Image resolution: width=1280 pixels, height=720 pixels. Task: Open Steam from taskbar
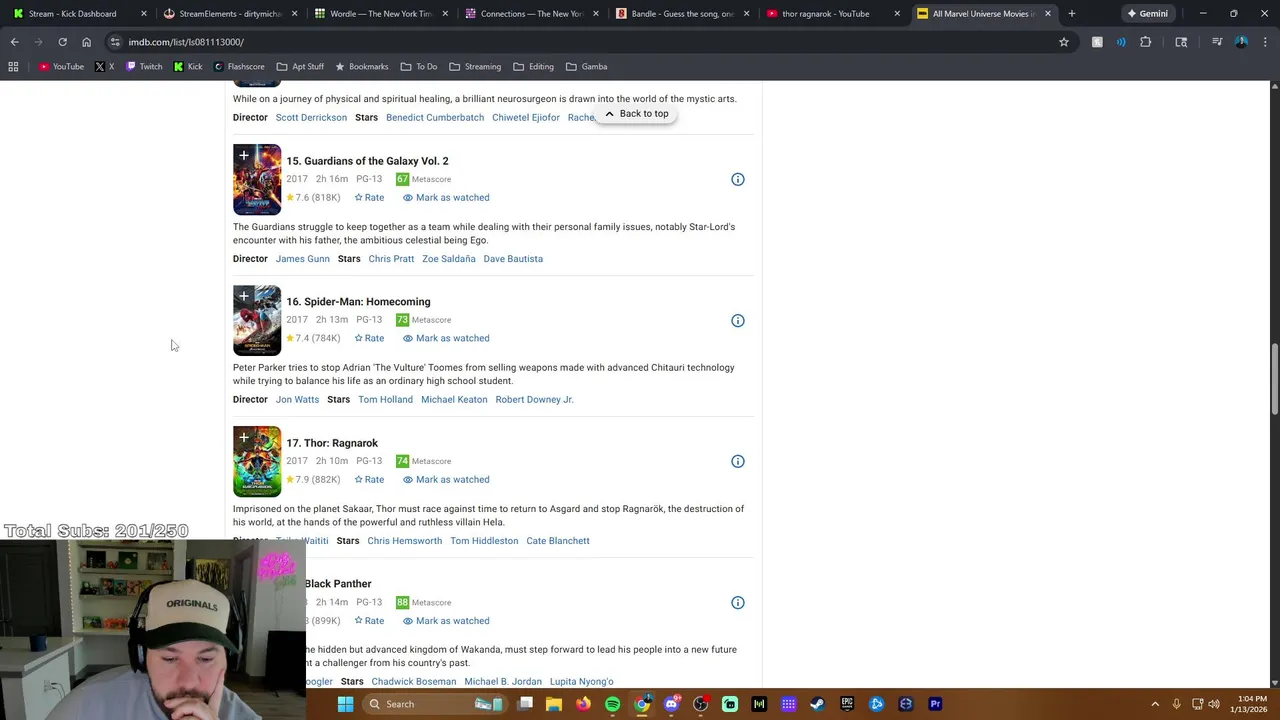[817, 704]
